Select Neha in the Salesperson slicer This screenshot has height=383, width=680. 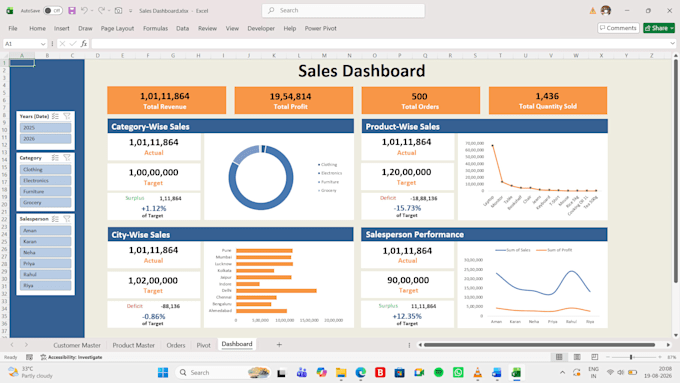tap(45, 252)
